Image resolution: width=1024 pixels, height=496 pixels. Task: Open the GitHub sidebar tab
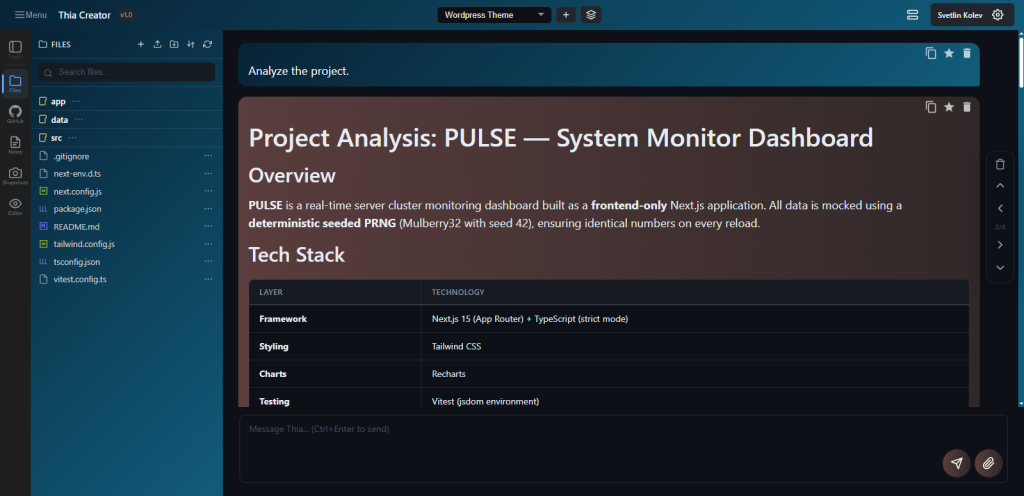(x=15, y=114)
